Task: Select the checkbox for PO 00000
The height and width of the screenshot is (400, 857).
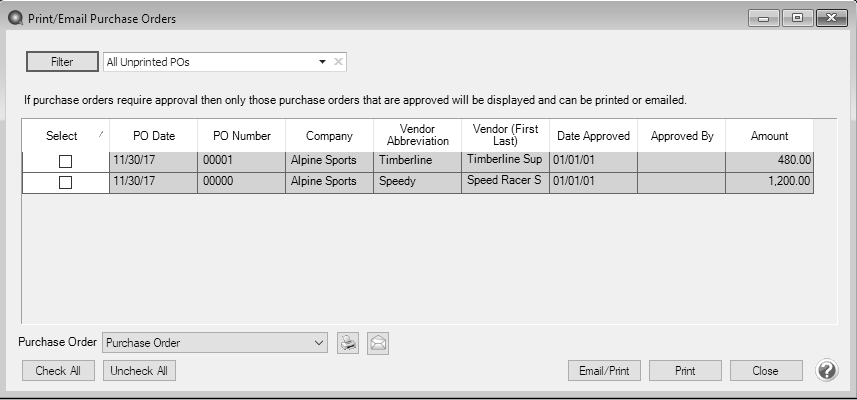Action: pos(65,183)
